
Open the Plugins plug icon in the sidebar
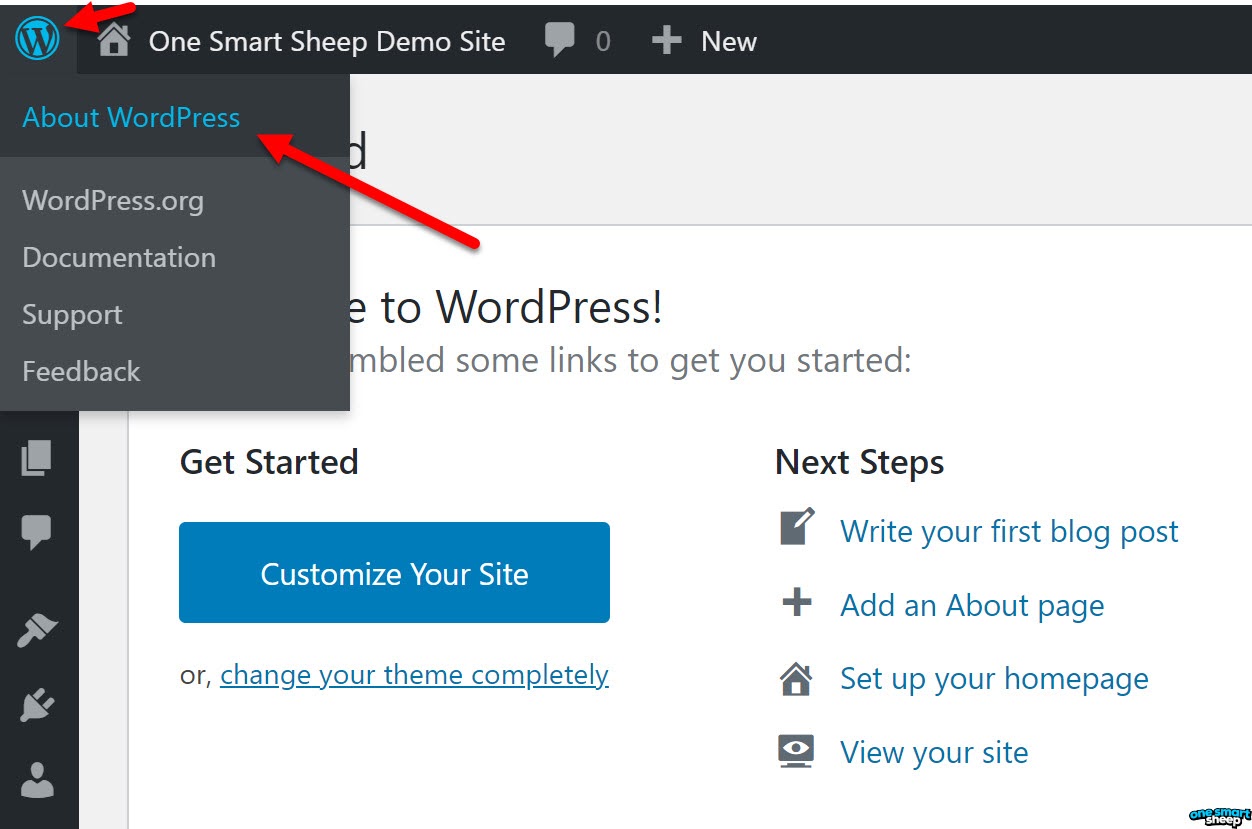[38, 706]
